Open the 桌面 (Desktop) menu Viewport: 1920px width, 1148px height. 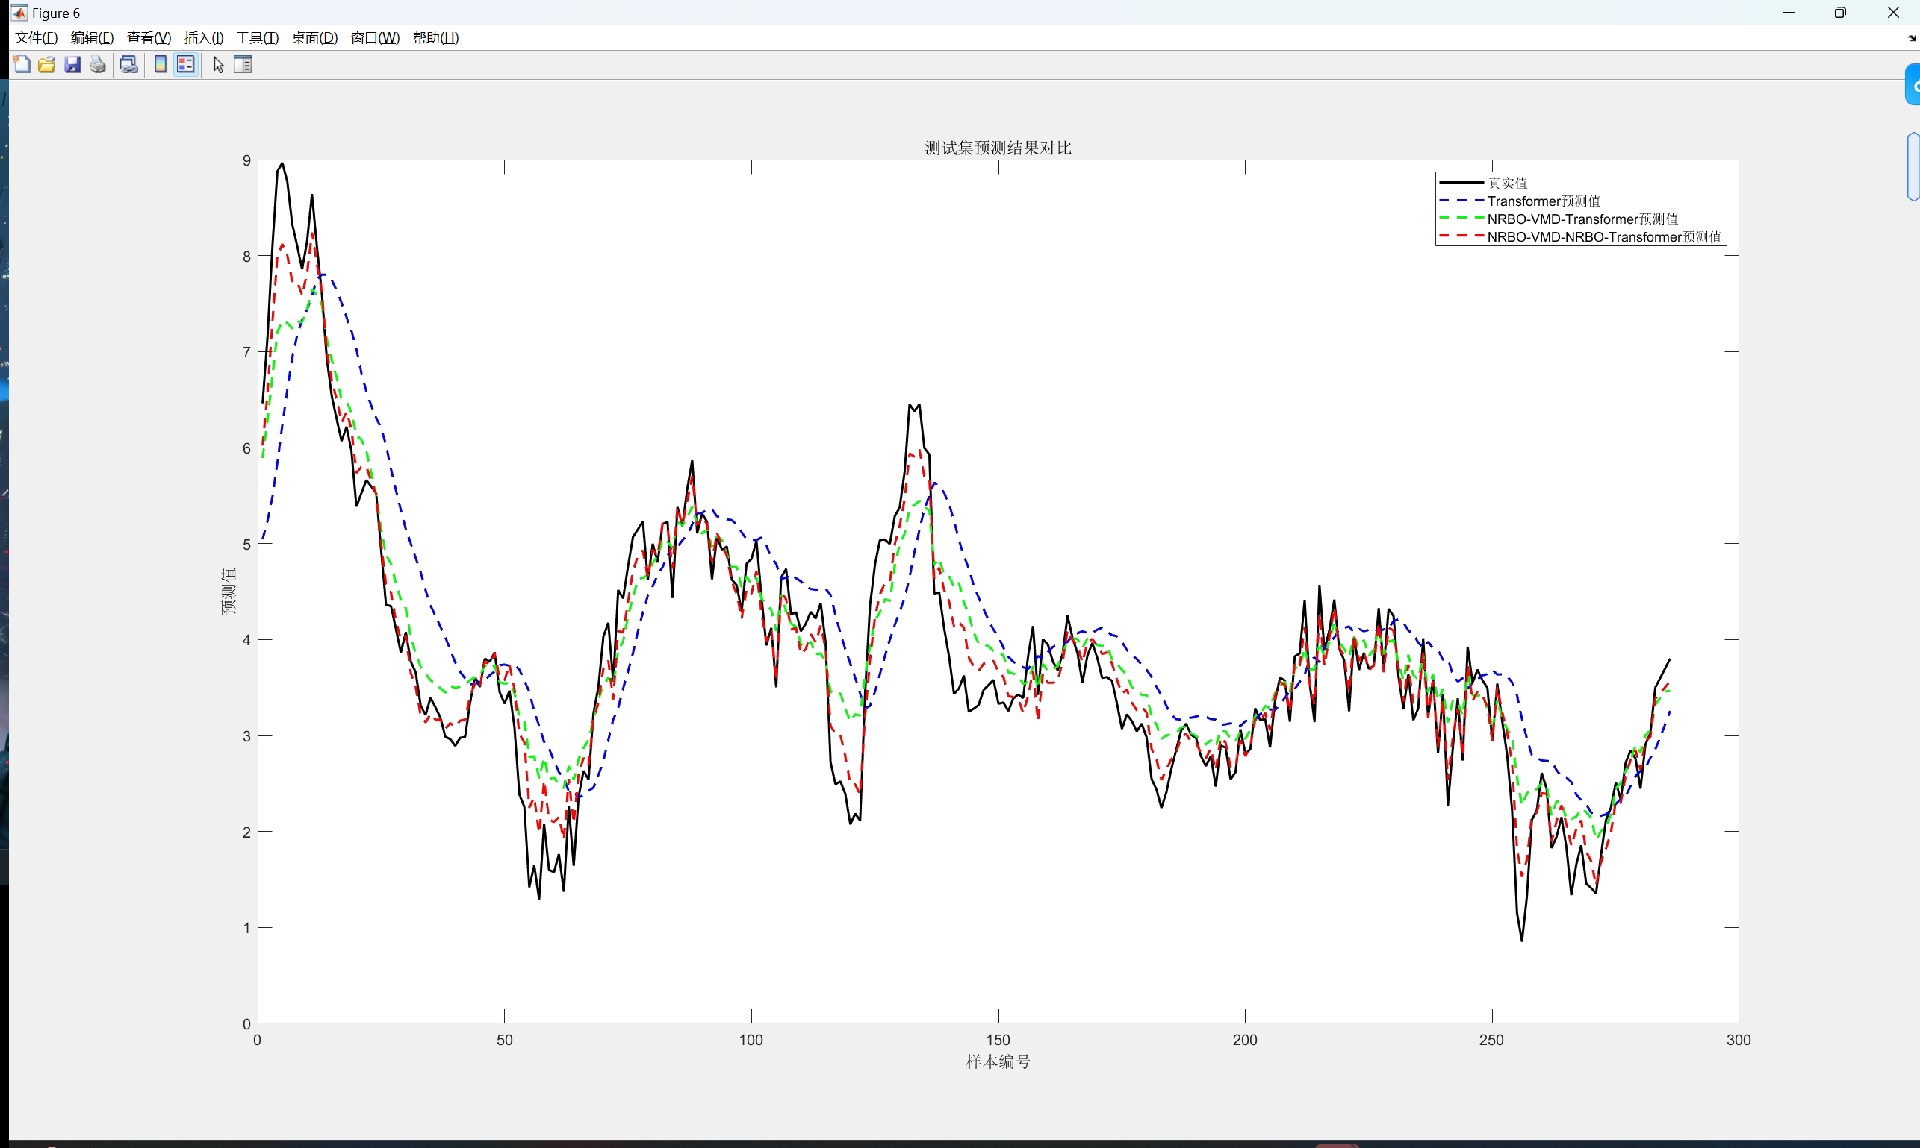tap(314, 38)
